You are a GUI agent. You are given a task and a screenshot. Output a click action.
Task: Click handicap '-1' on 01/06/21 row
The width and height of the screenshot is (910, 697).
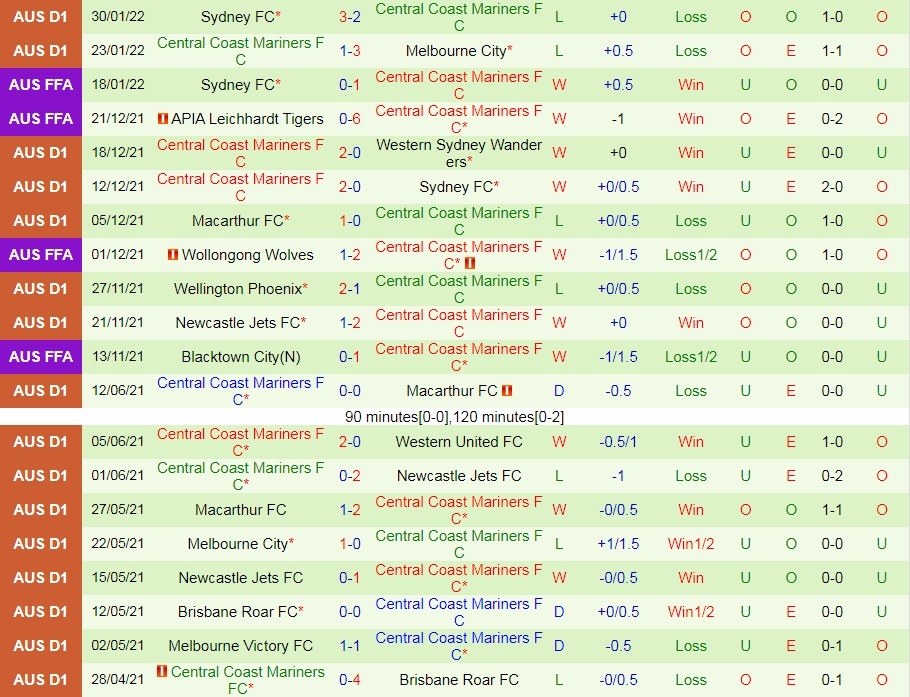pos(618,476)
